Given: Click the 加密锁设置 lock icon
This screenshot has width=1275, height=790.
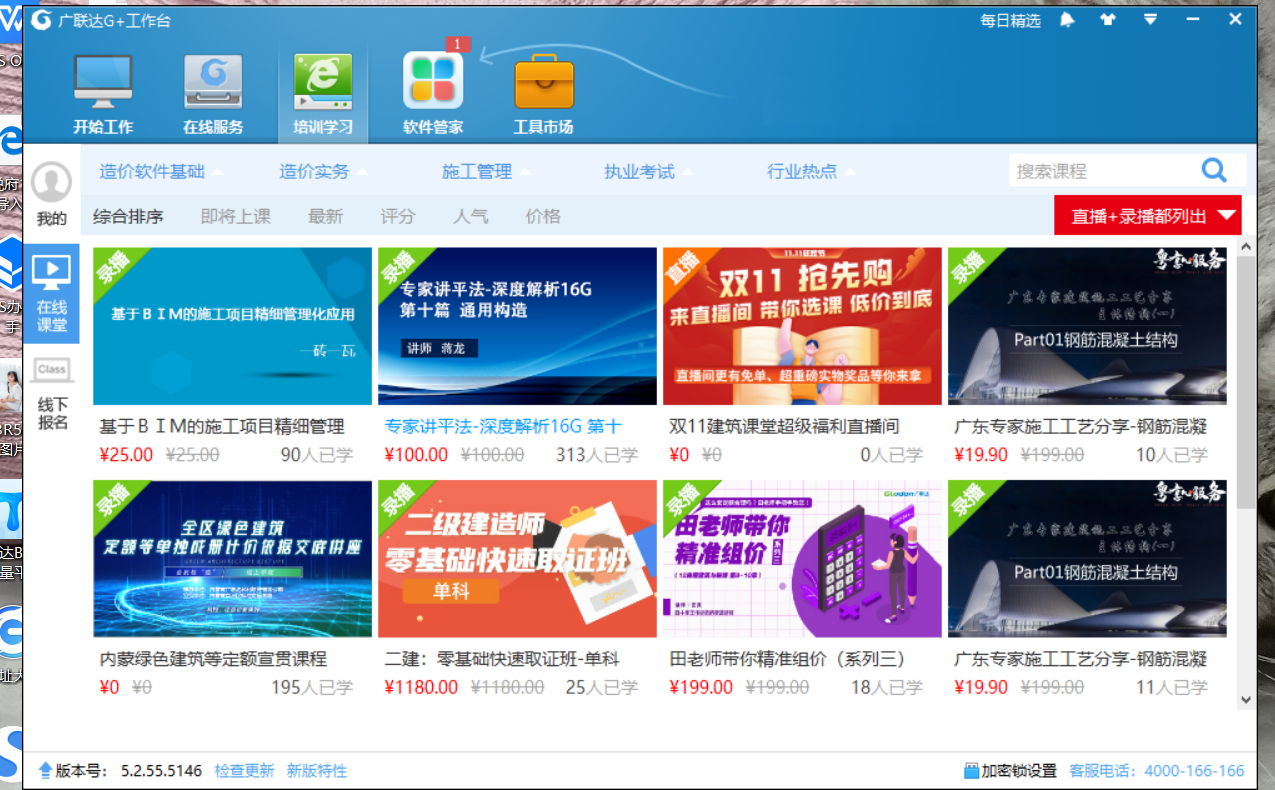Looking at the screenshot, I should pos(970,771).
